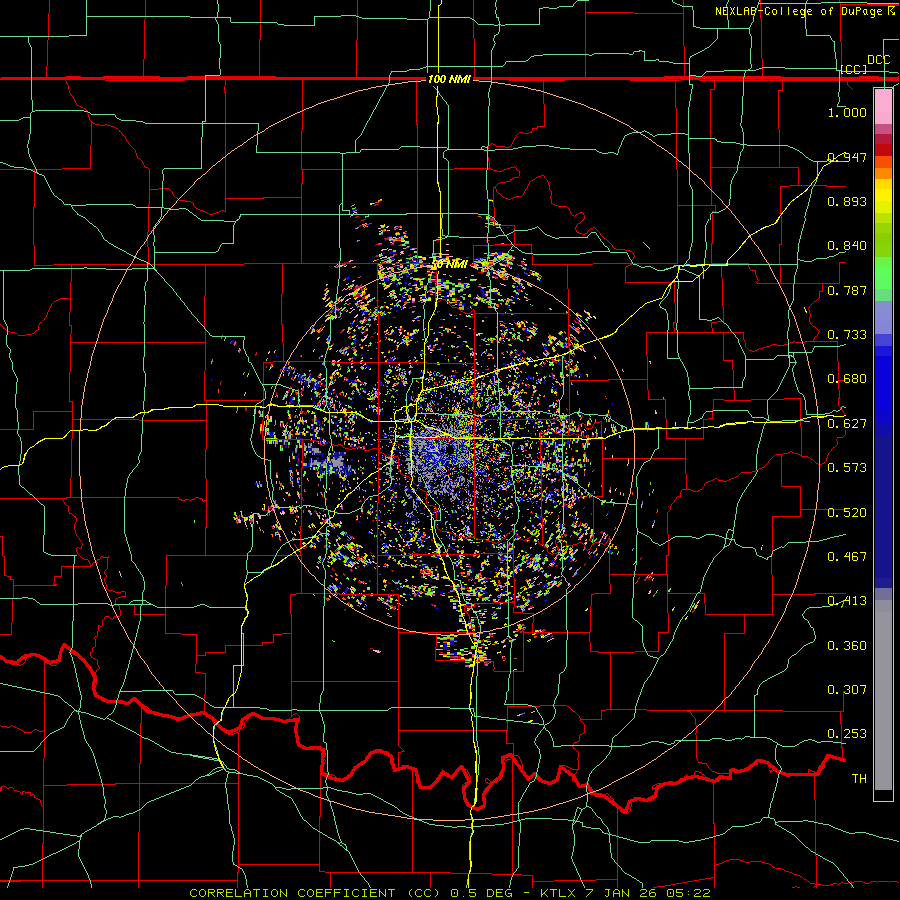The height and width of the screenshot is (900, 900).
Task: Select the 0.787 scale value
Action: tap(847, 290)
